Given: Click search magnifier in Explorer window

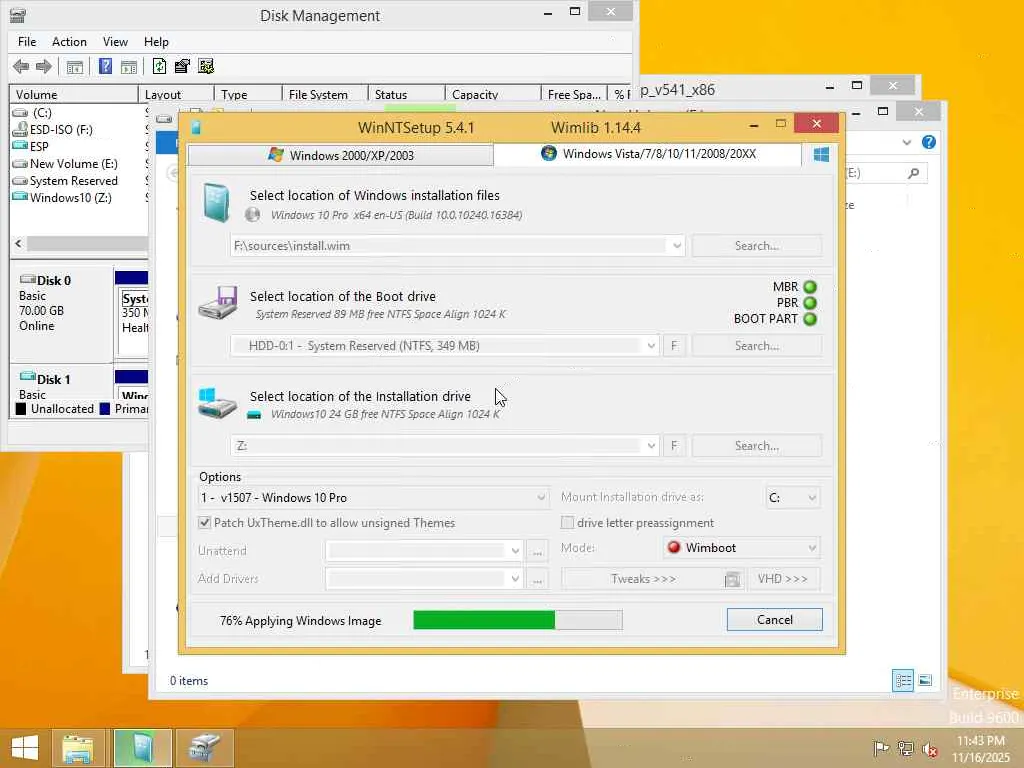Looking at the screenshot, I should pos(914,173).
